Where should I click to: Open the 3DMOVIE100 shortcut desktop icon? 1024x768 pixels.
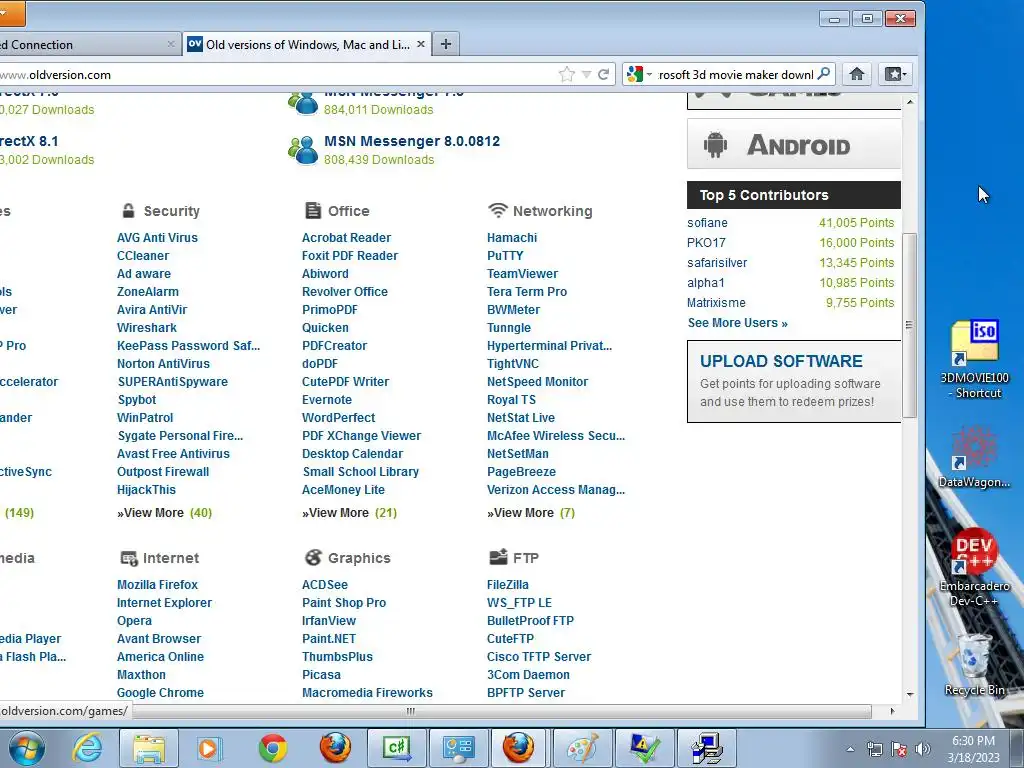click(974, 359)
